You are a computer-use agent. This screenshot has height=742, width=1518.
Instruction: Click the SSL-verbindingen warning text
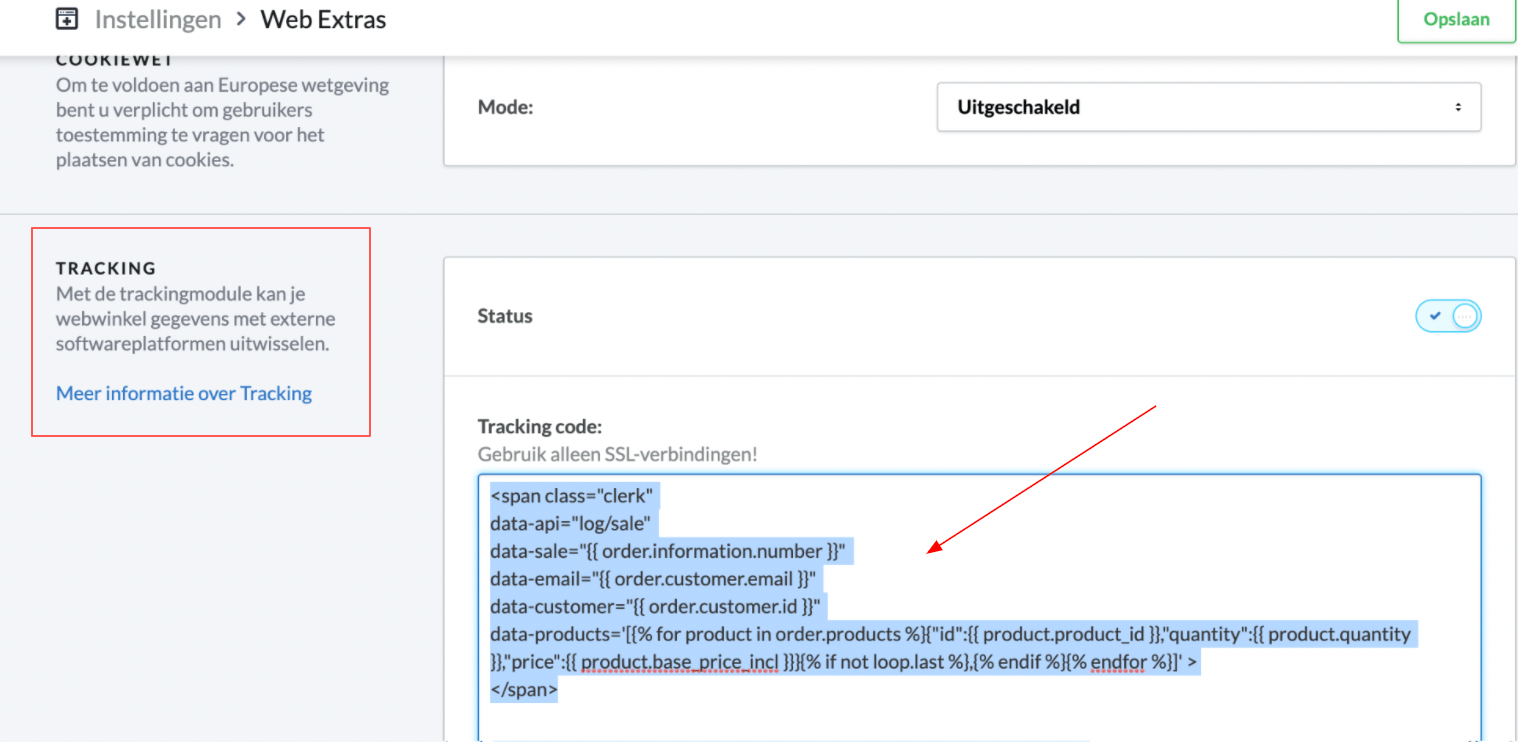coord(620,454)
